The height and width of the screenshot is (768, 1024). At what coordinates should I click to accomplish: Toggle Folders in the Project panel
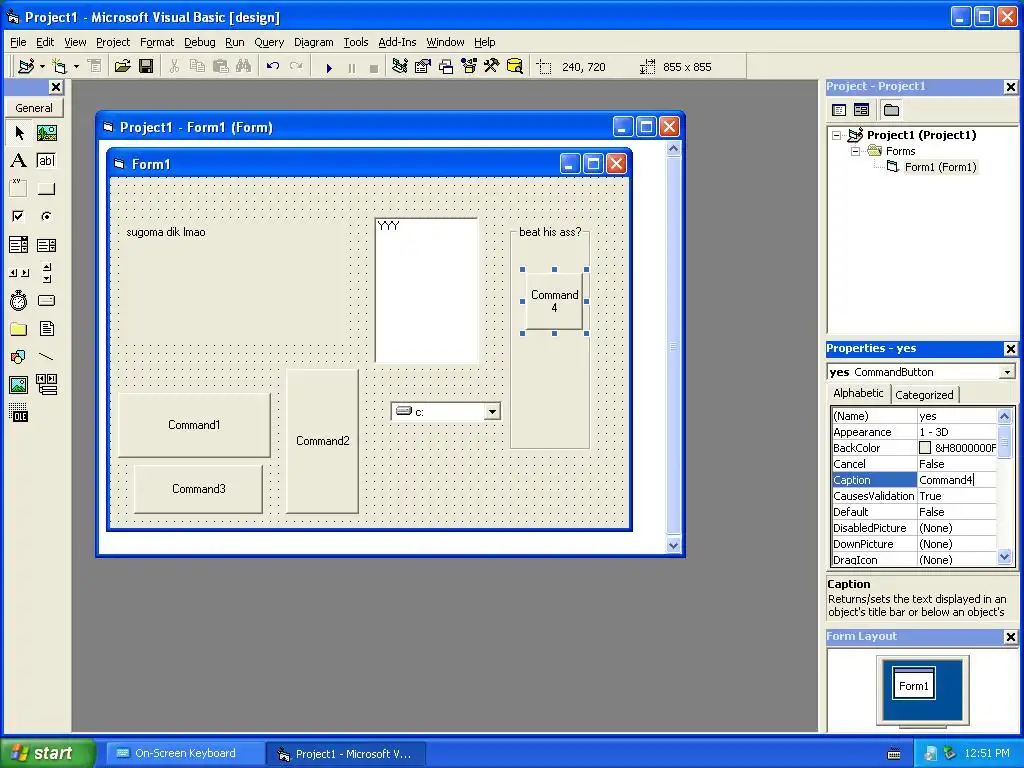891,110
